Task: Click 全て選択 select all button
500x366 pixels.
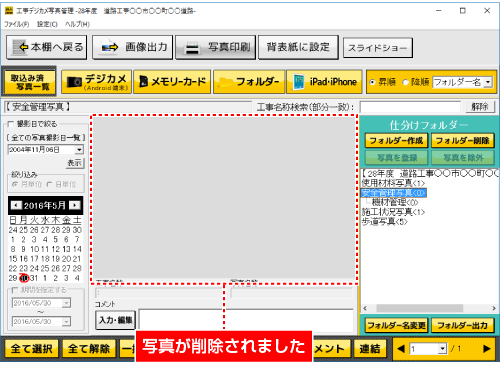Action: pos(32,349)
